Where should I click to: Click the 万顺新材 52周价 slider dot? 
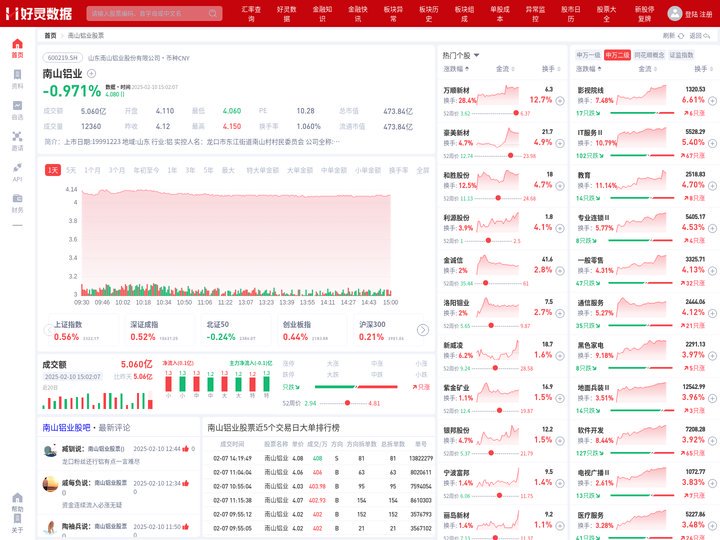pyautogui.click(x=516, y=113)
